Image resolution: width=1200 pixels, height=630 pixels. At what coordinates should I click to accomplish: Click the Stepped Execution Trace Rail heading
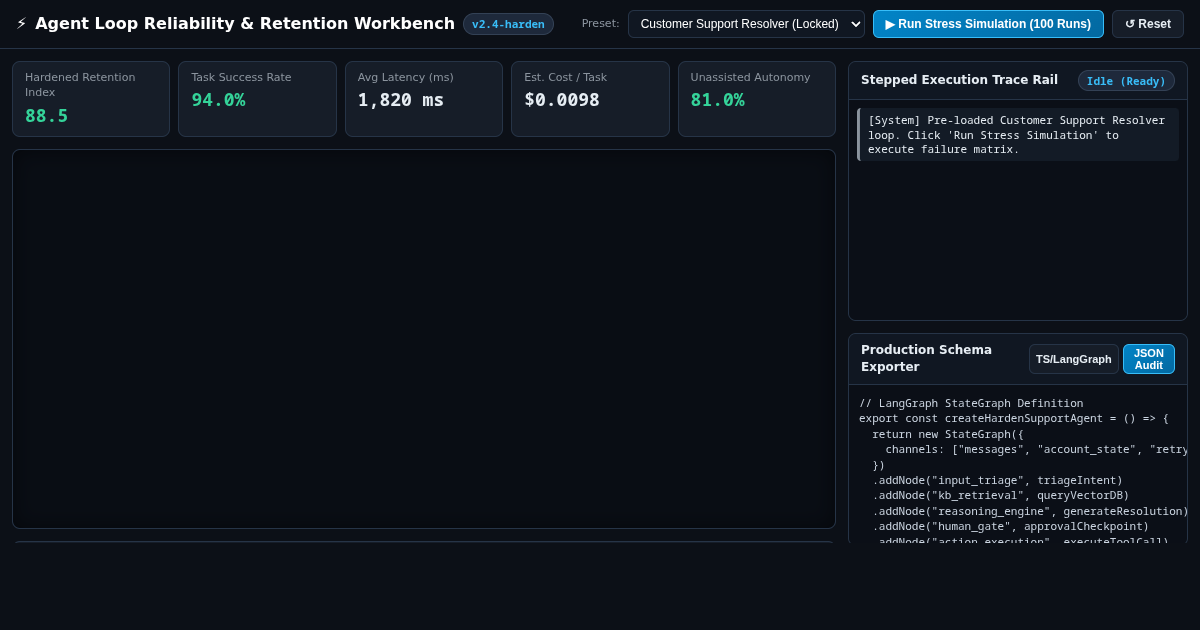[959, 80]
